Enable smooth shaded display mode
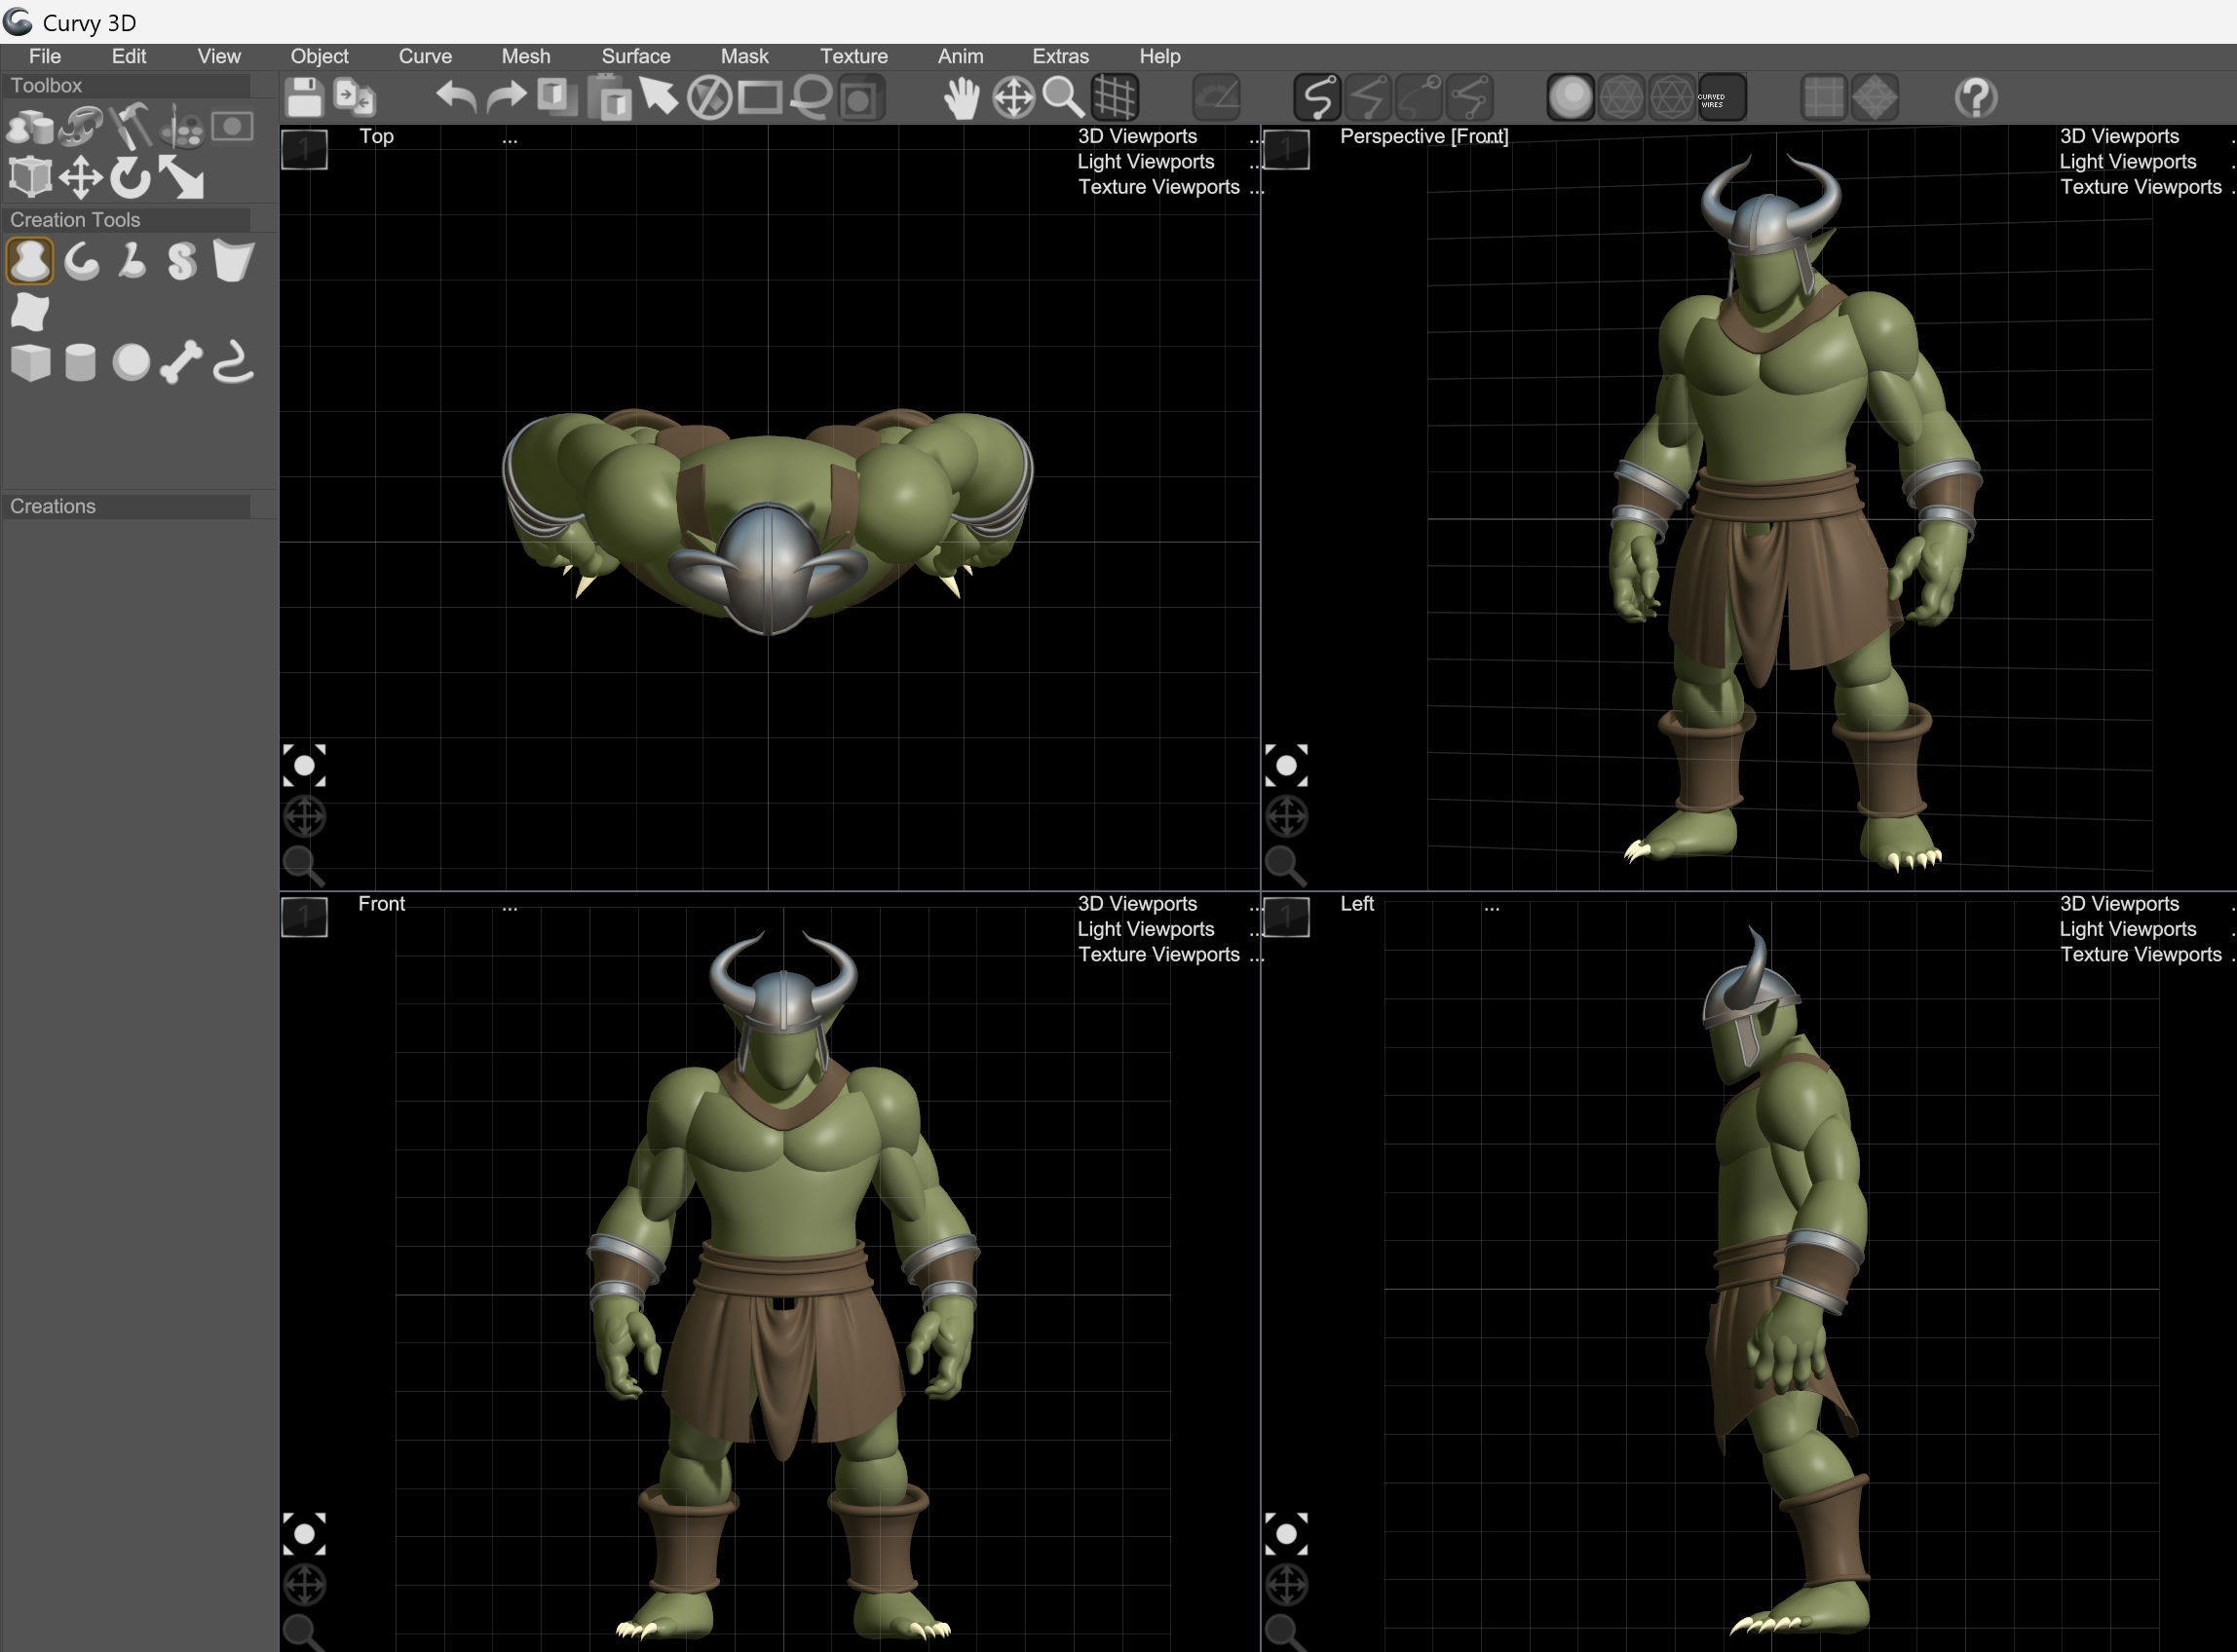Image resolution: width=2237 pixels, height=1652 pixels. point(1570,98)
